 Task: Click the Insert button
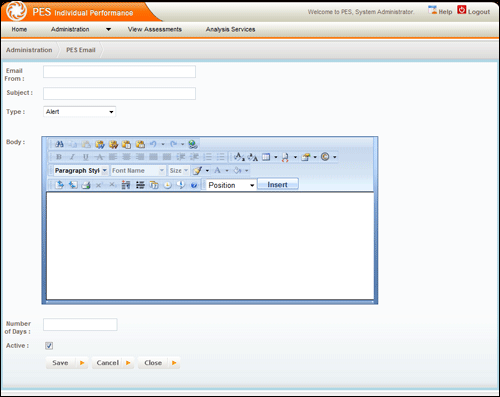(x=278, y=185)
